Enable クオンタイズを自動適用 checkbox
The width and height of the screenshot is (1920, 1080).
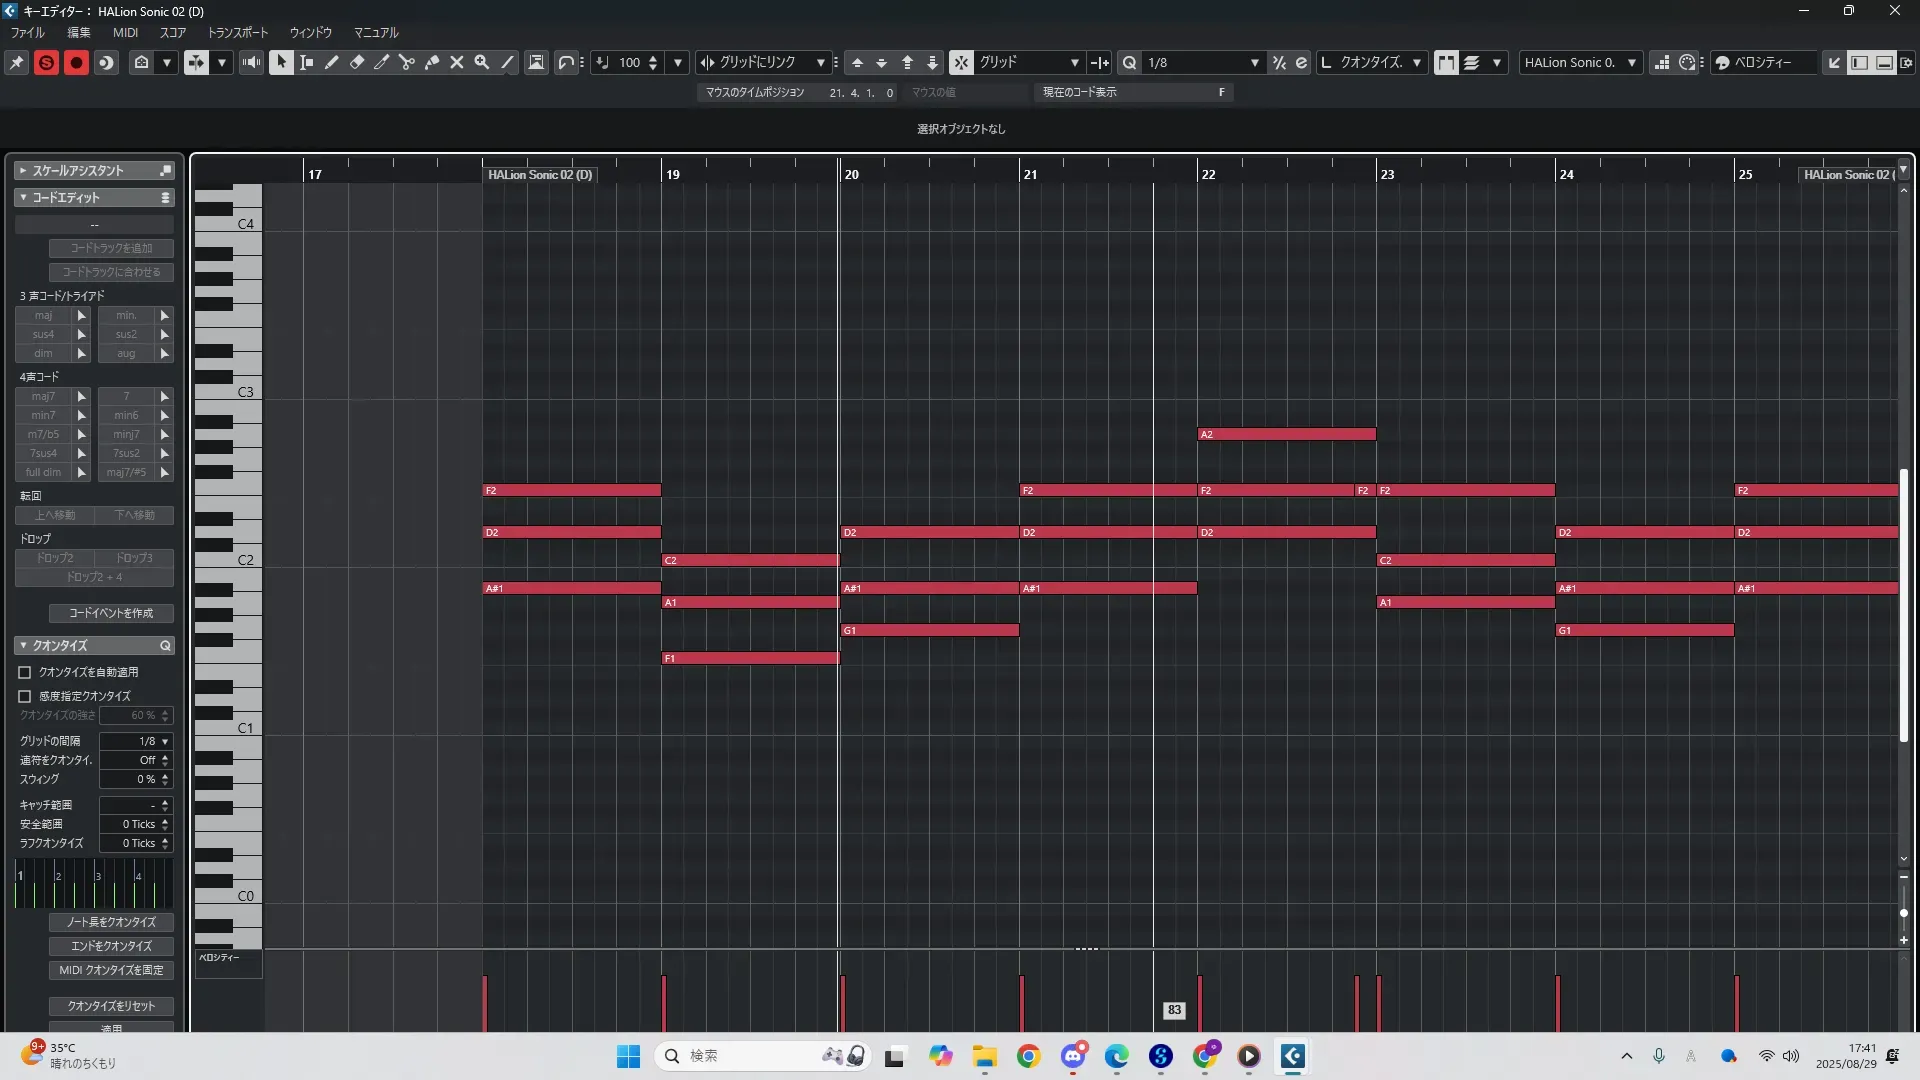(x=25, y=673)
